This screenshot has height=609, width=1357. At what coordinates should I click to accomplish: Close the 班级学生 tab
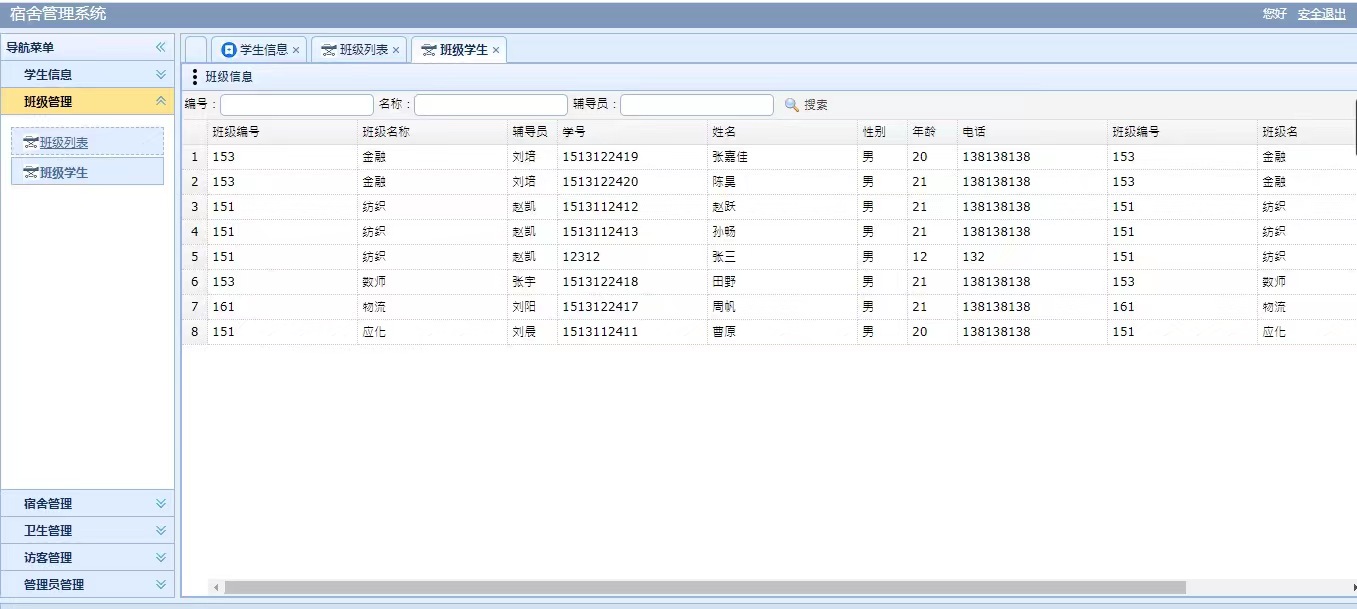click(x=496, y=50)
